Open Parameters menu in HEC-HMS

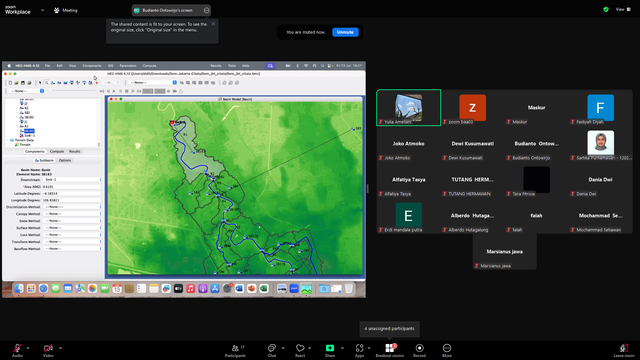pos(128,66)
